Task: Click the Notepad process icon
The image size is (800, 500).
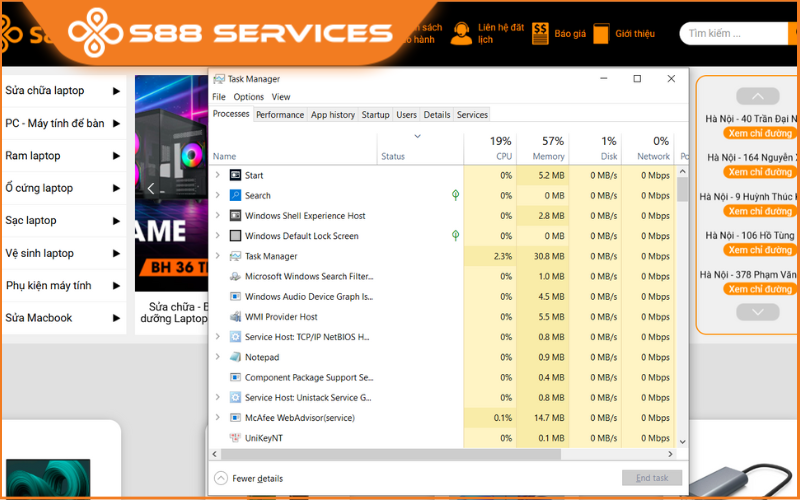Action: tap(235, 357)
